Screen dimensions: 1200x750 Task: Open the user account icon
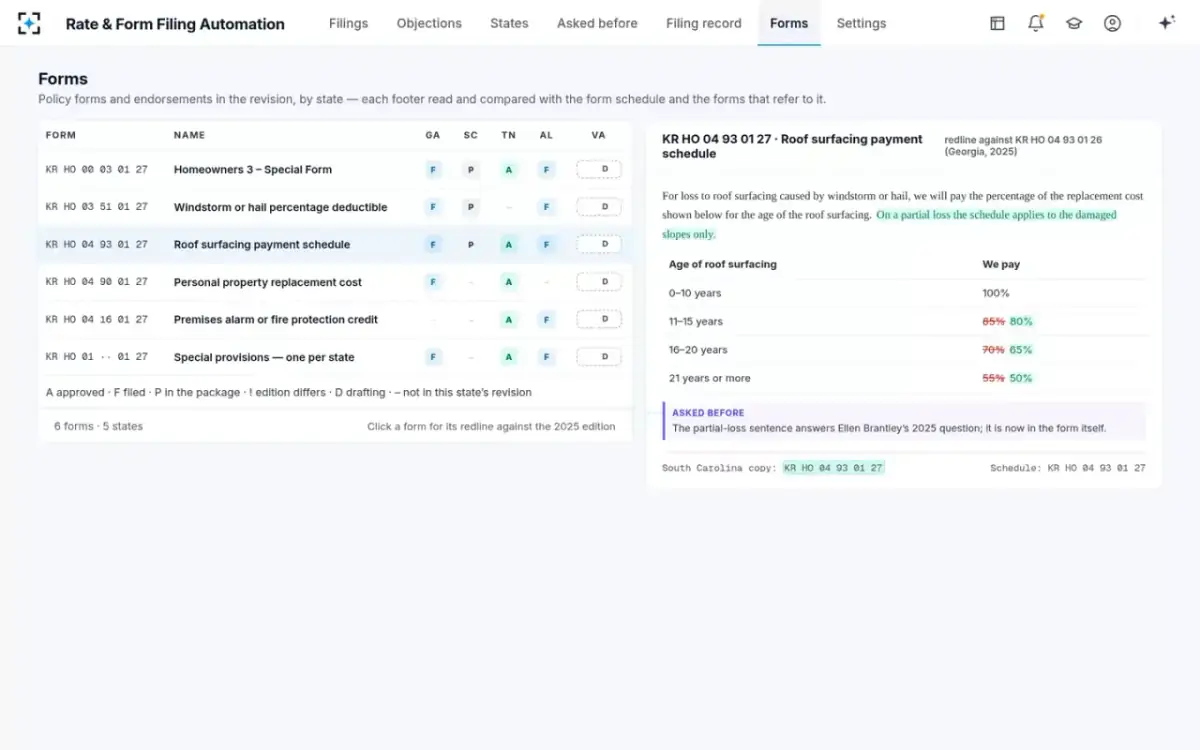tap(1112, 23)
